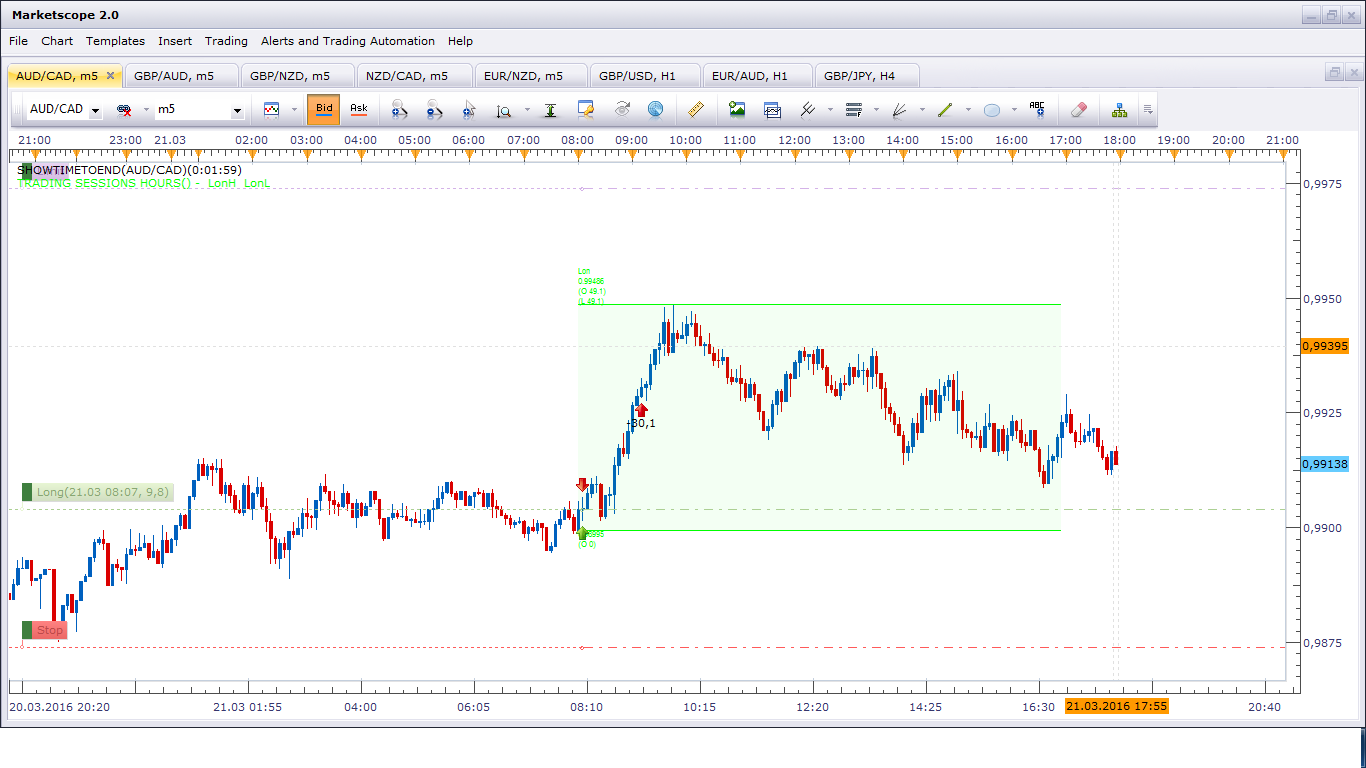
Task: Click the orange 0,99395 price label
Action: click(1326, 346)
